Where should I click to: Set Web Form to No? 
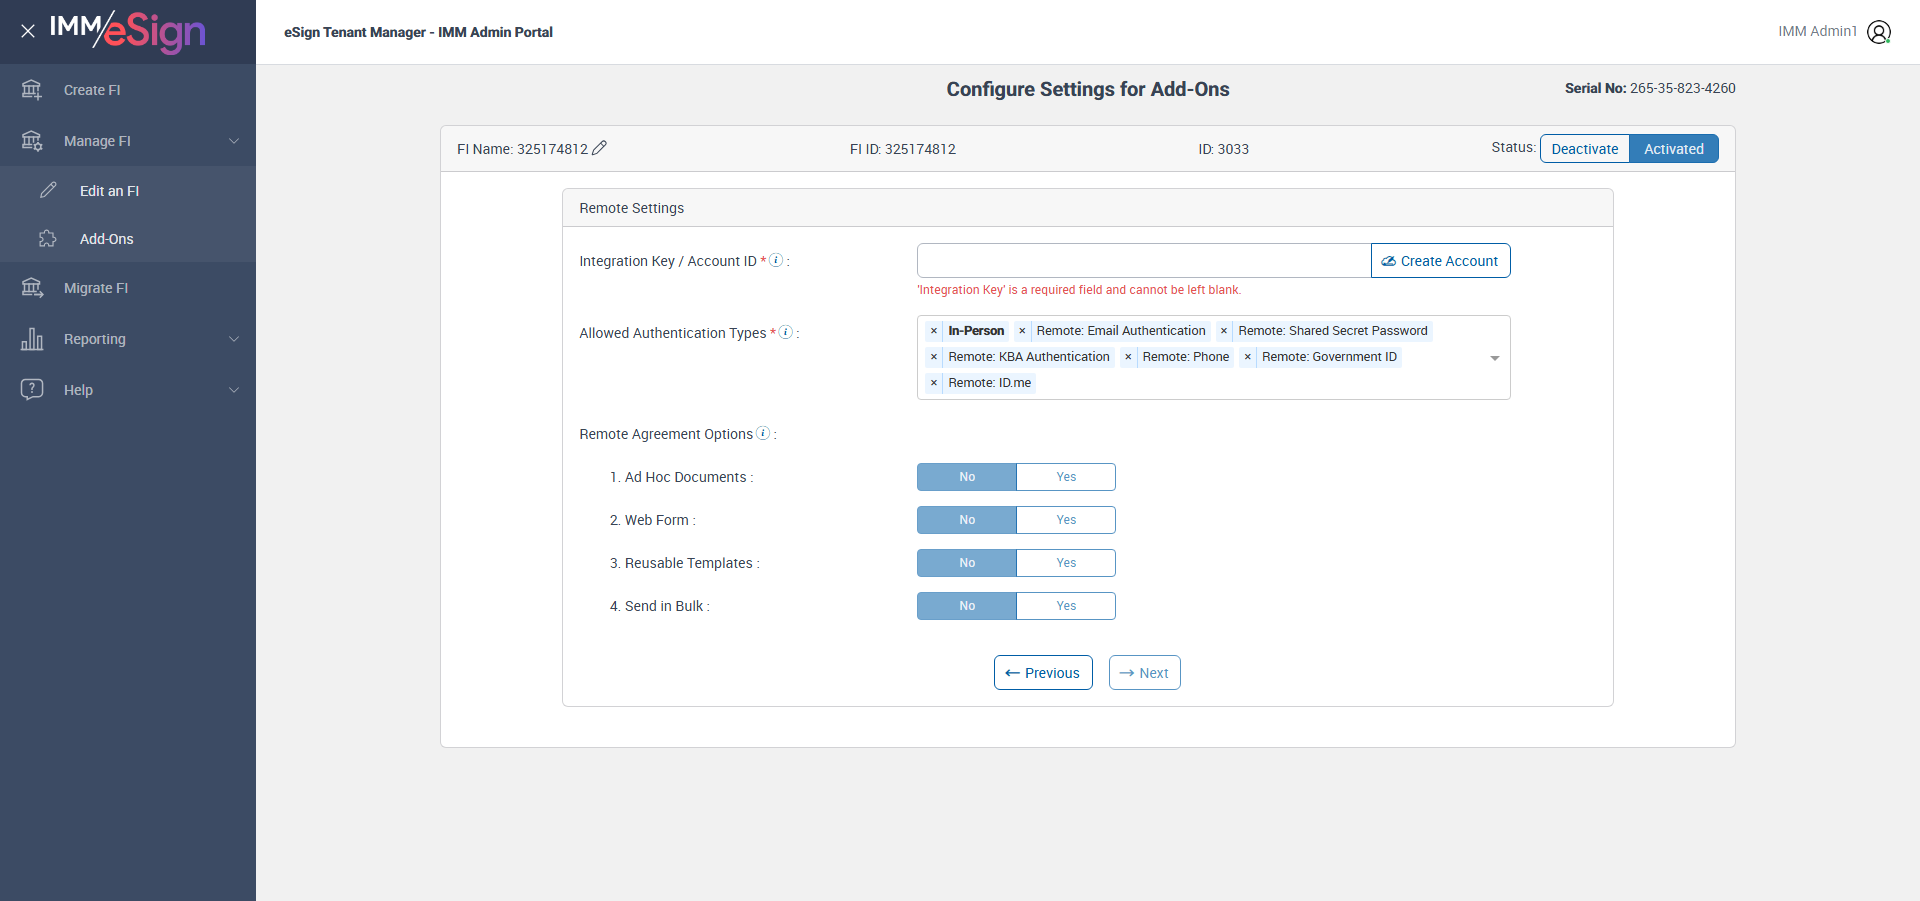click(x=967, y=520)
